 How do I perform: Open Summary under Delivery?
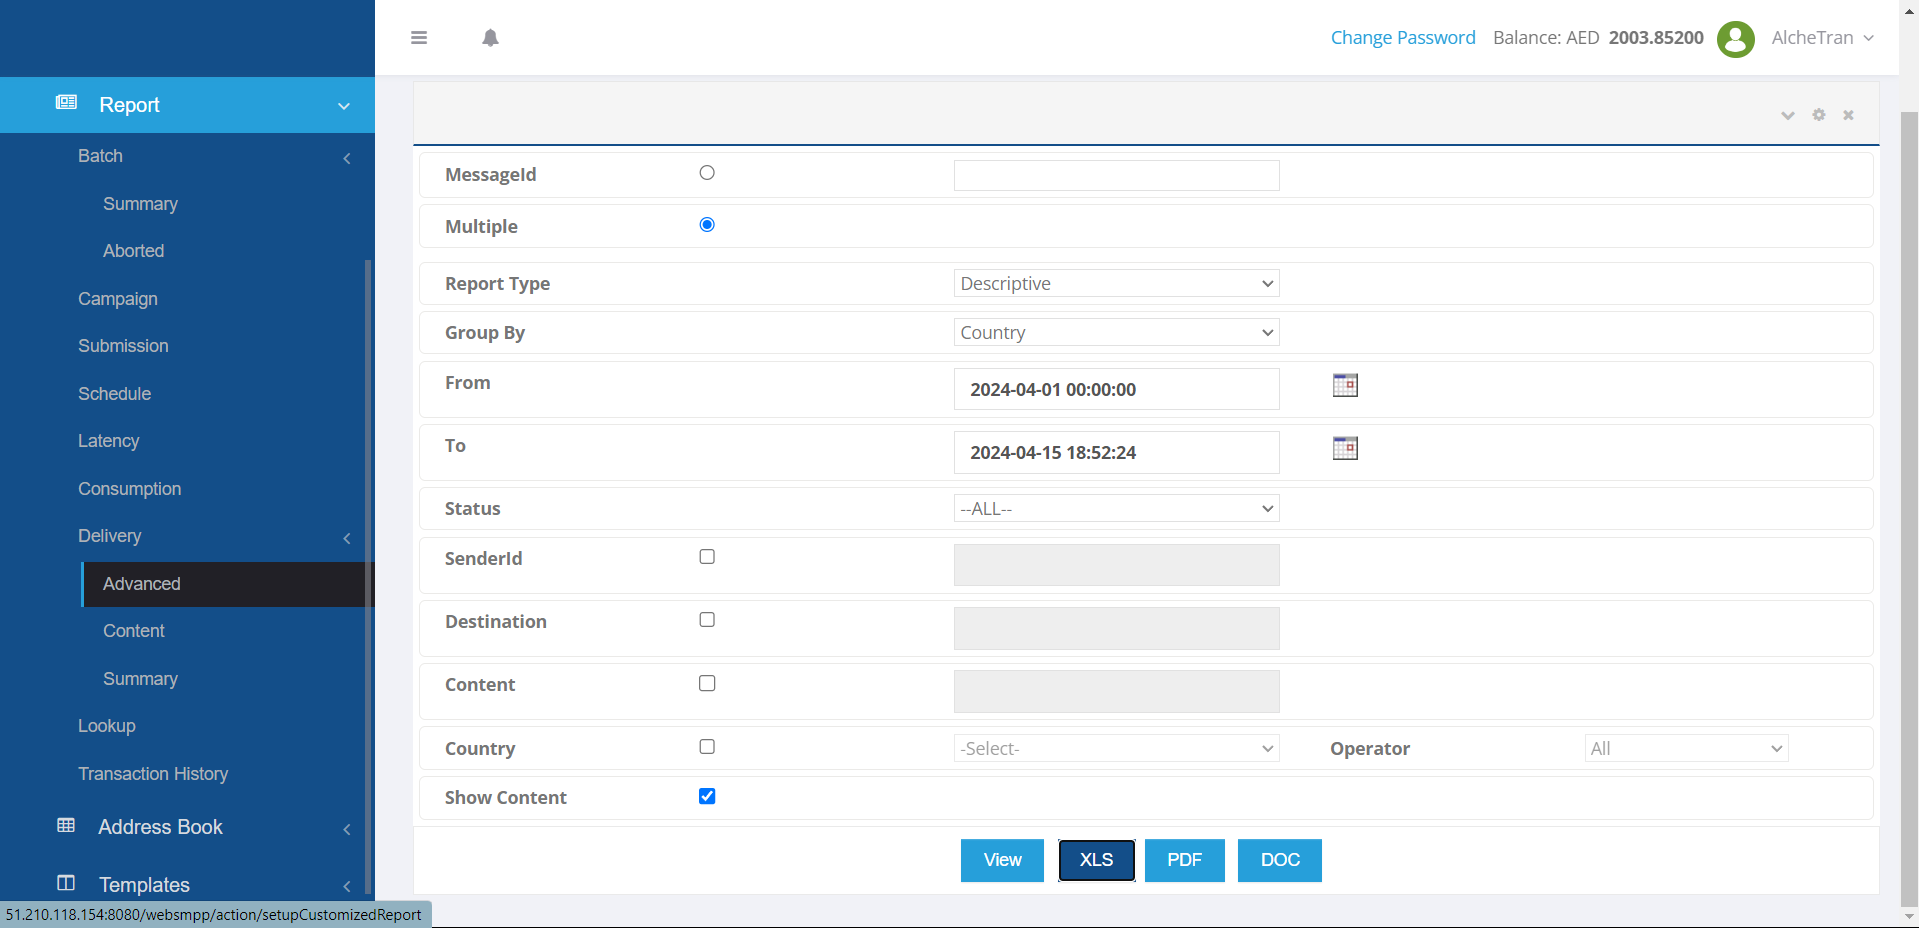click(140, 679)
